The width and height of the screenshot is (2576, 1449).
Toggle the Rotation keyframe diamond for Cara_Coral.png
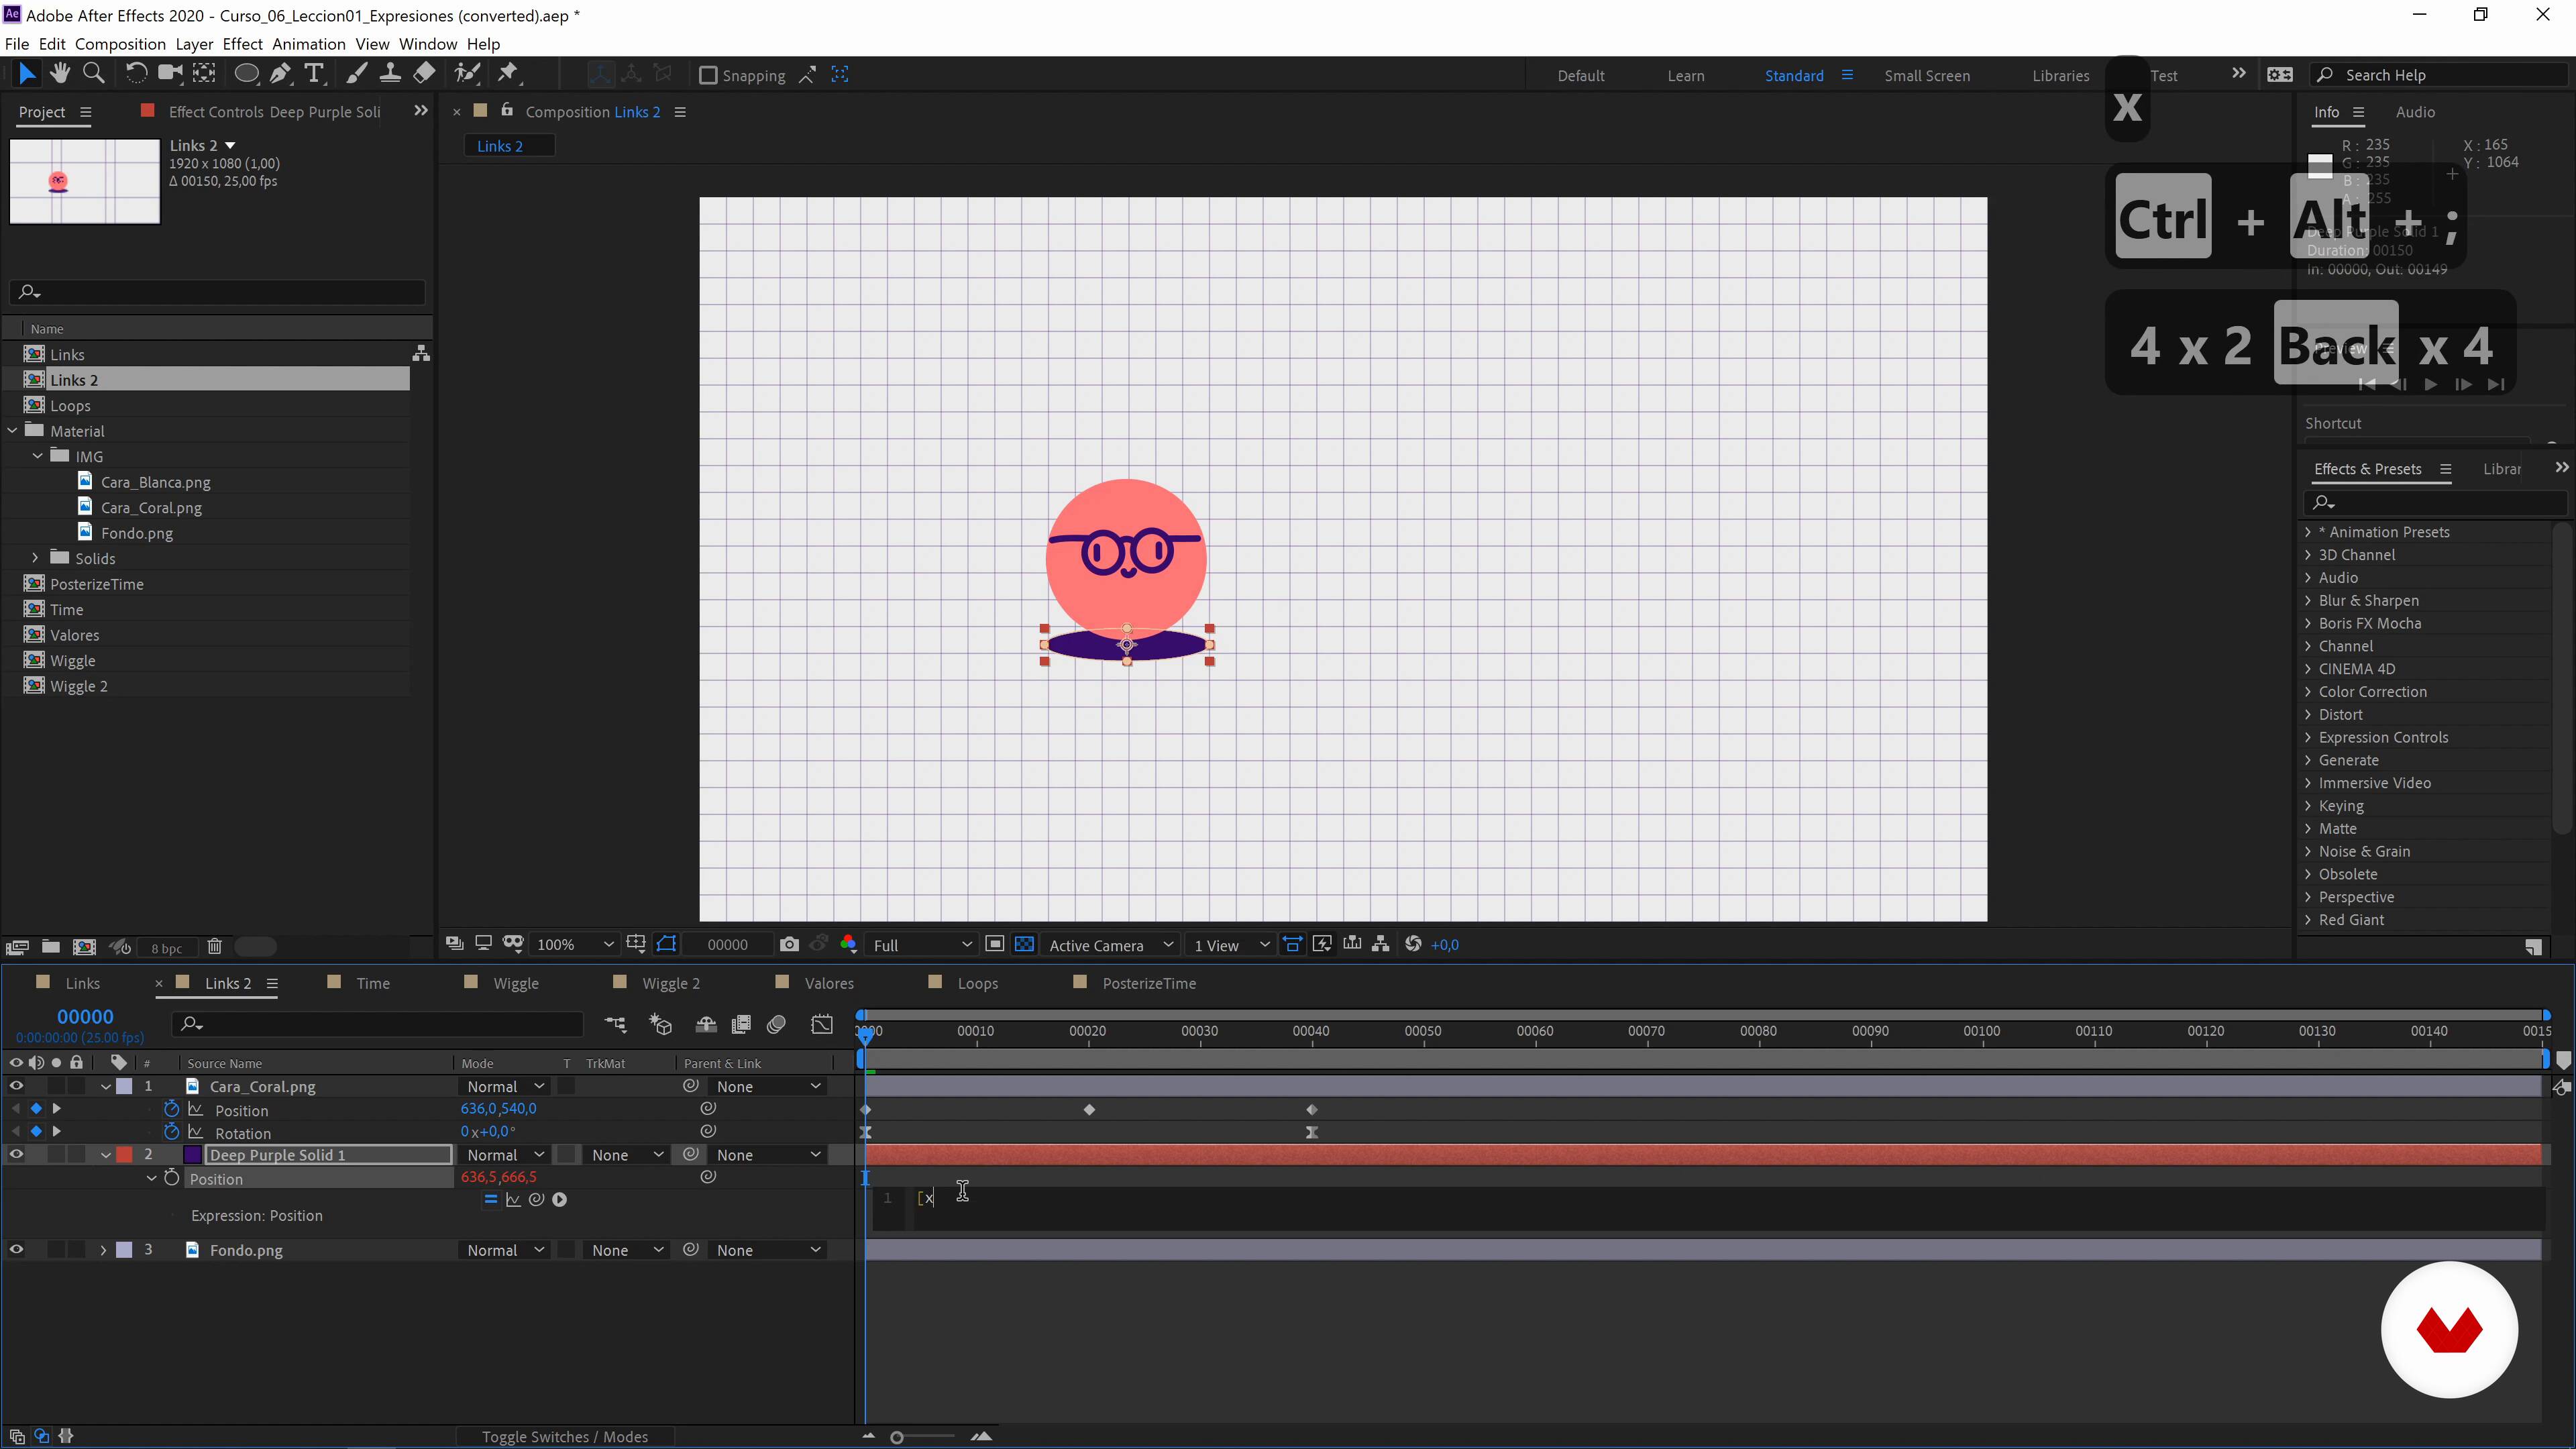pos(36,1132)
